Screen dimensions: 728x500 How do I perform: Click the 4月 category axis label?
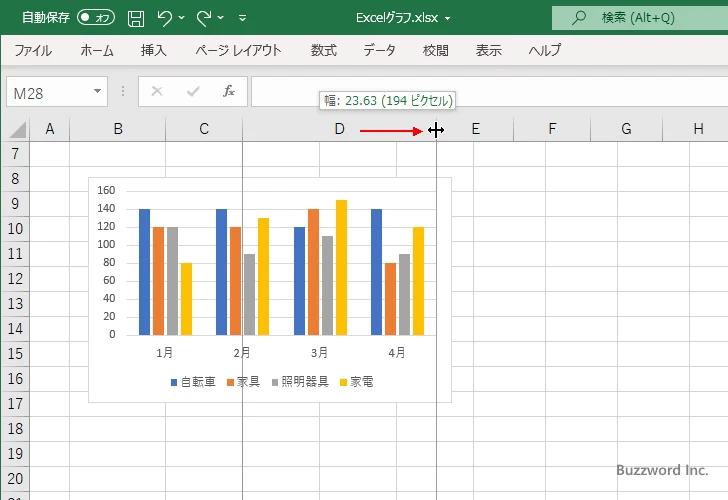(x=397, y=353)
